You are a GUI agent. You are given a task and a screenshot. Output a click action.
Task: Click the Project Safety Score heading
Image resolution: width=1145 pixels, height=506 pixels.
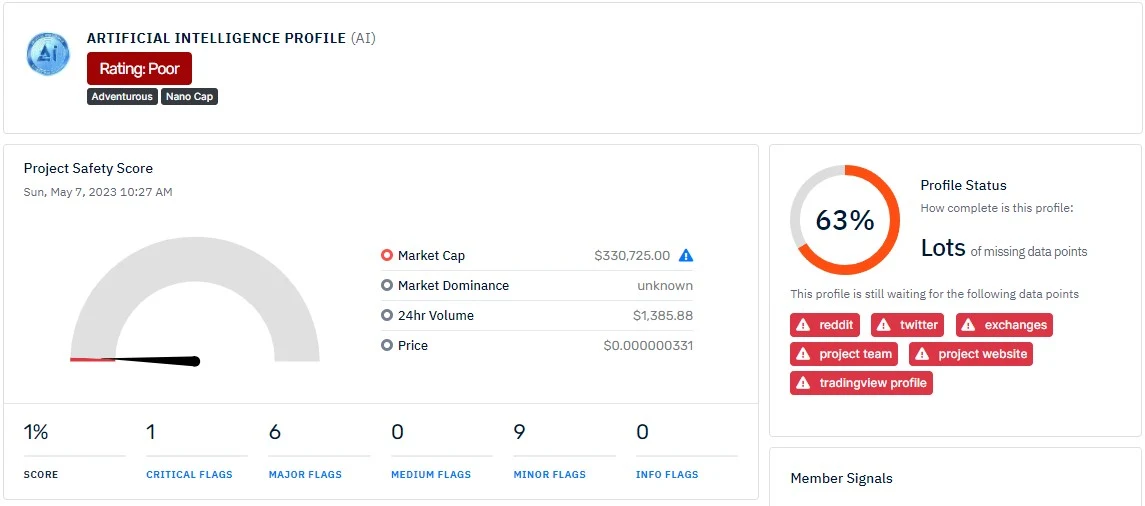[88, 169]
